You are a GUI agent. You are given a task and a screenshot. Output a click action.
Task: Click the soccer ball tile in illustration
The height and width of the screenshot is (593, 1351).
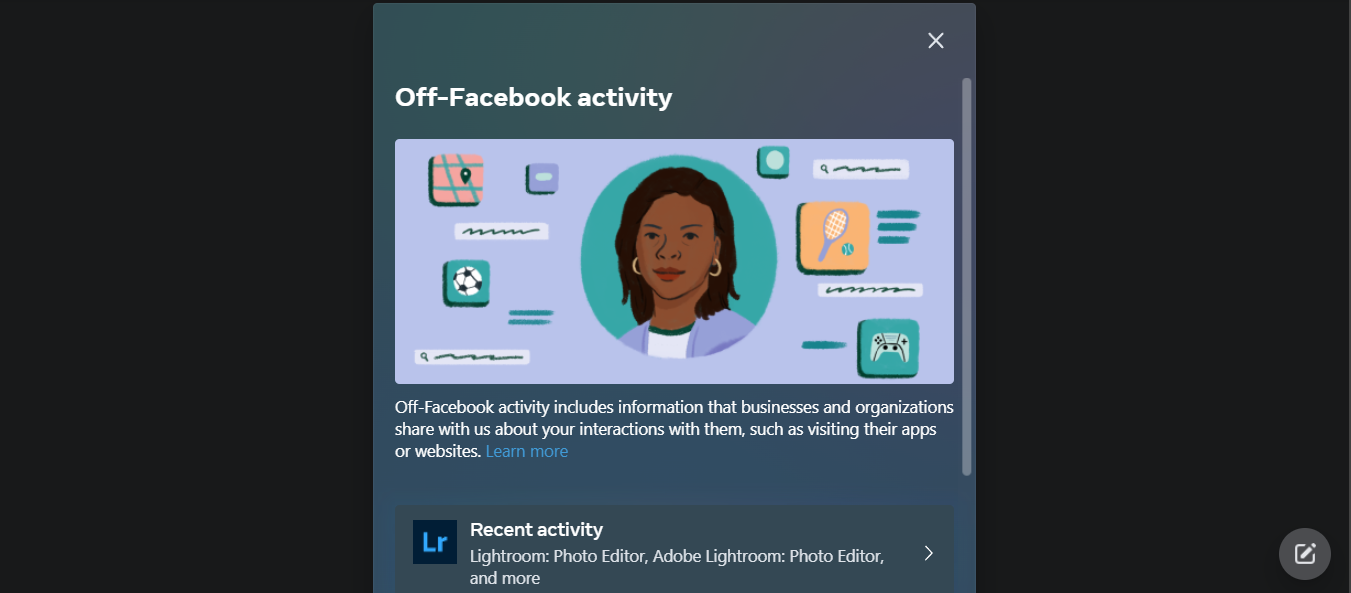tap(466, 283)
